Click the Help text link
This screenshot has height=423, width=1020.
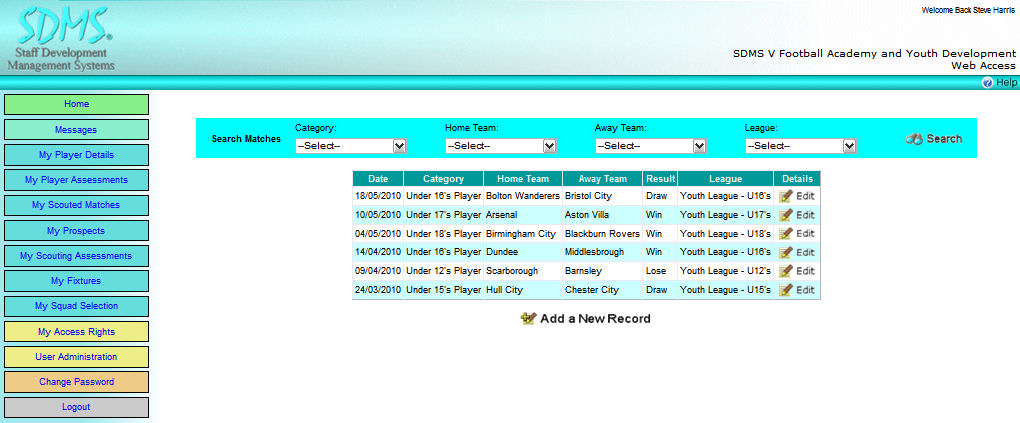pos(1006,83)
